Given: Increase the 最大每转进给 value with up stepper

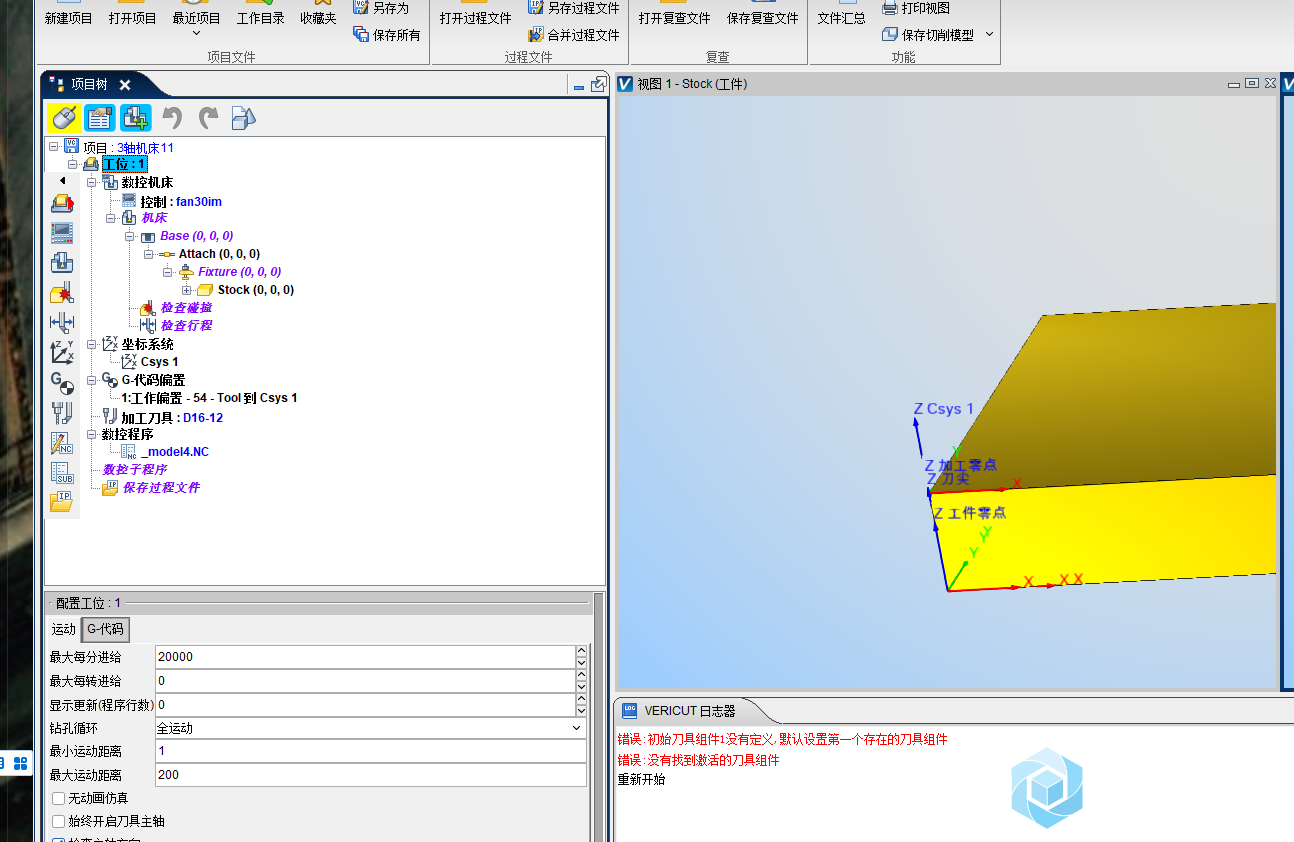Looking at the screenshot, I should click(x=581, y=675).
